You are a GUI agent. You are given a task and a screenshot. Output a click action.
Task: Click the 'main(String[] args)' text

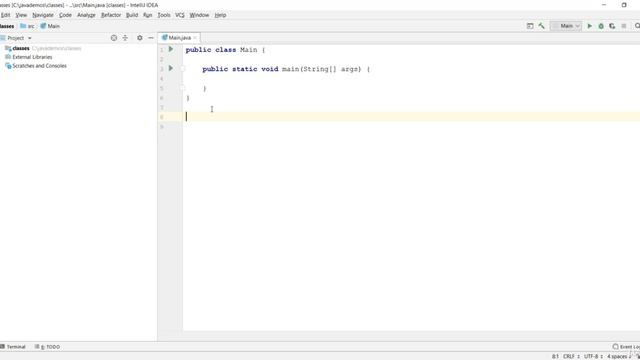pos(322,69)
